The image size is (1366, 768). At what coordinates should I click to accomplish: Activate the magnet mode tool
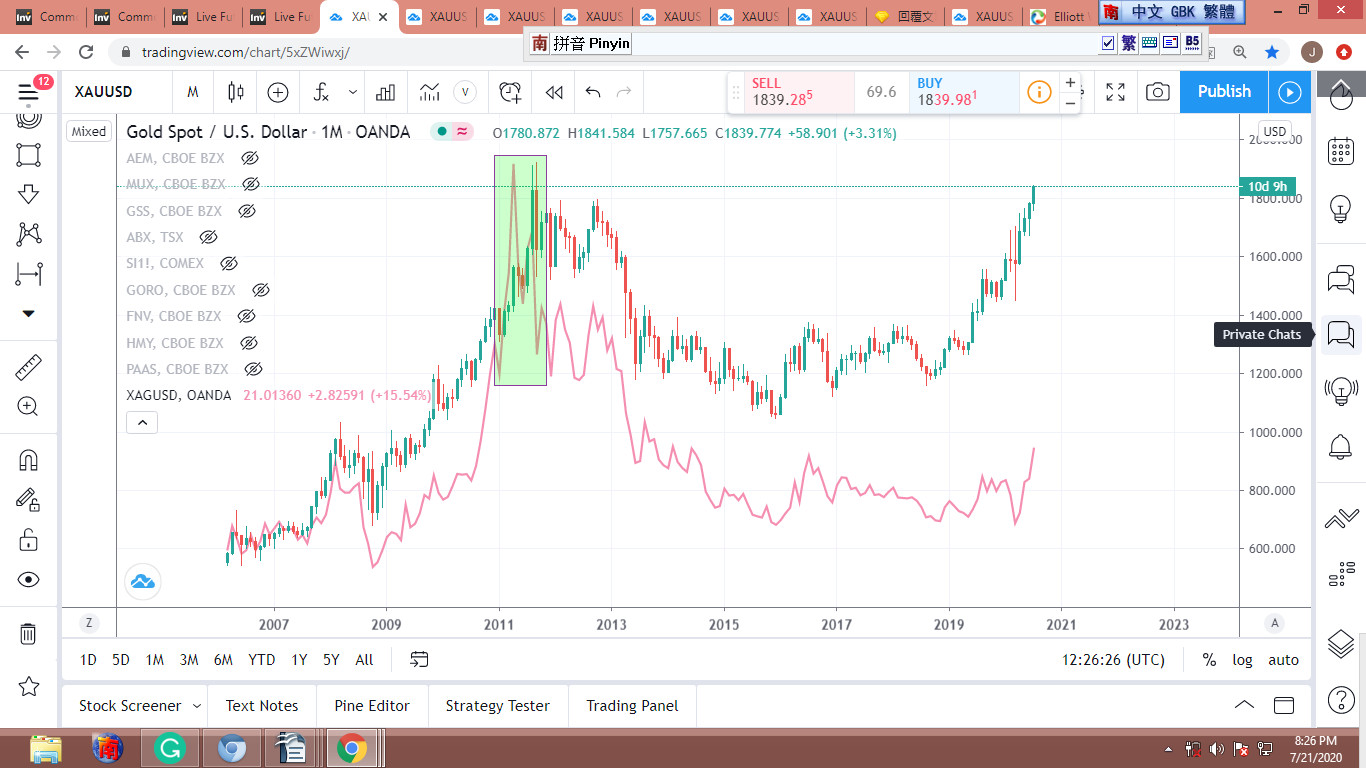28,460
